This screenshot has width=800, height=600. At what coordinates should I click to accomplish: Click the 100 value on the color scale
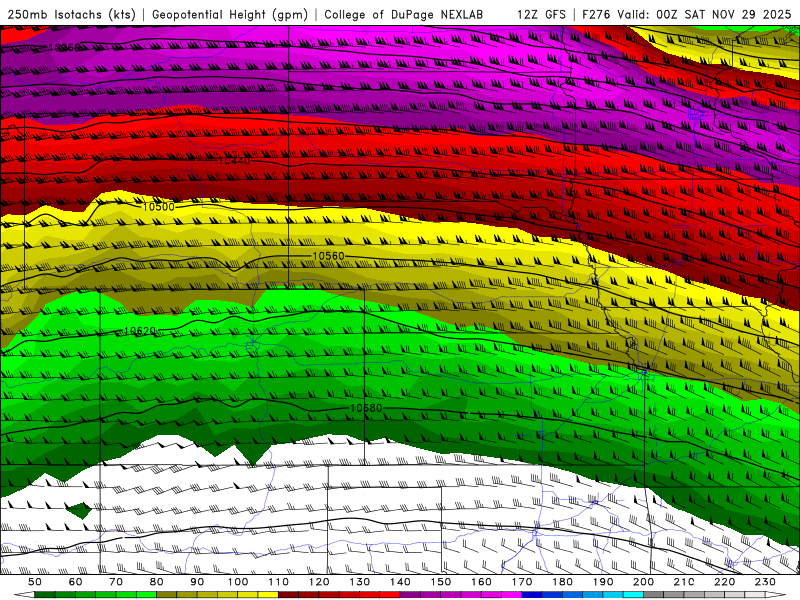(238, 582)
